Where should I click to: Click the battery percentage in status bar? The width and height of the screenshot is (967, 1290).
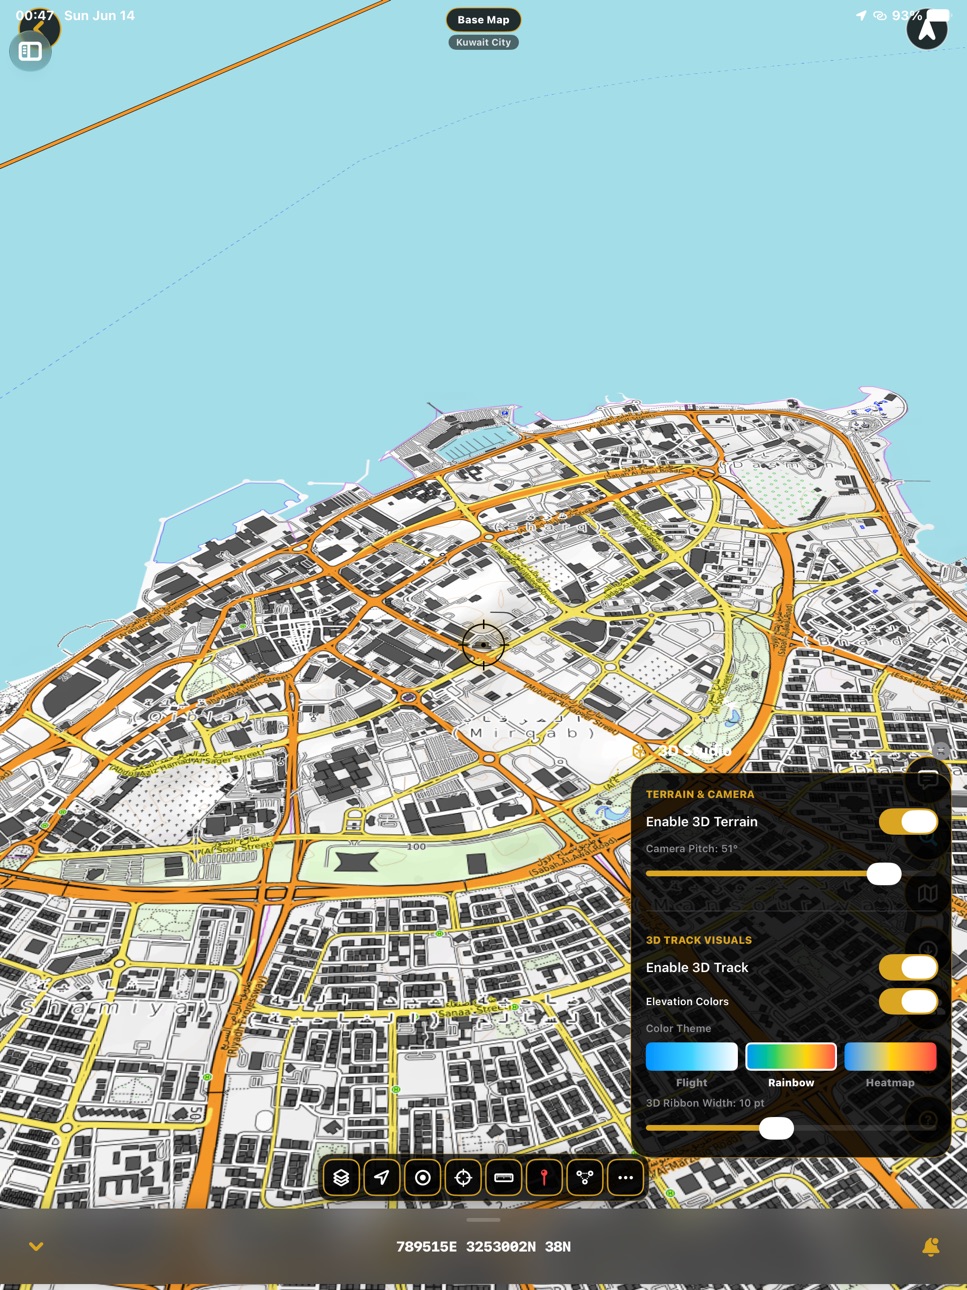tap(907, 16)
